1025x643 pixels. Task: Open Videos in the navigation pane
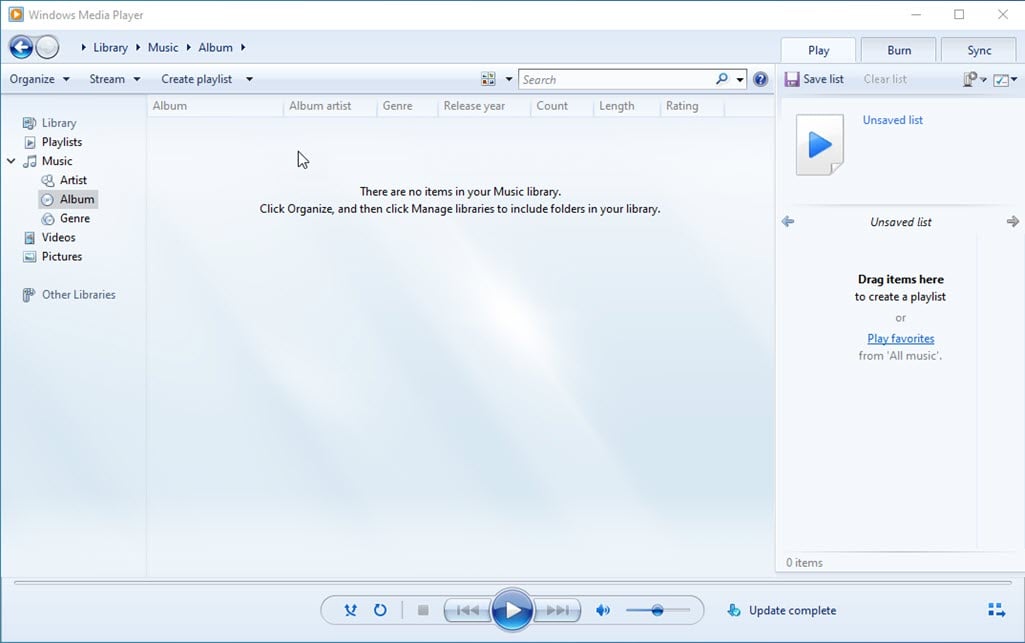point(58,237)
